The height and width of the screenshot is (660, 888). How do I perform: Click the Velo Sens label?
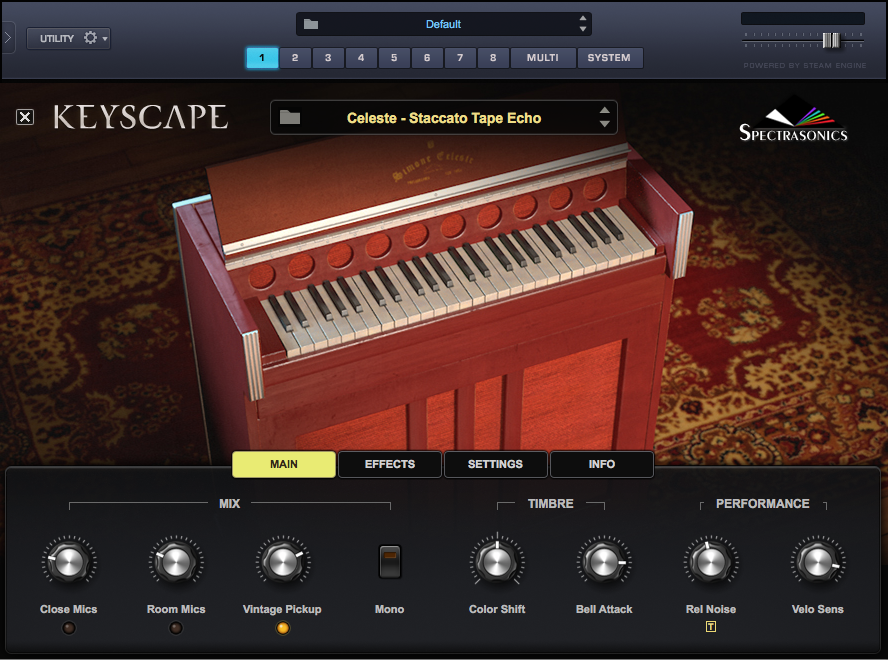point(818,609)
